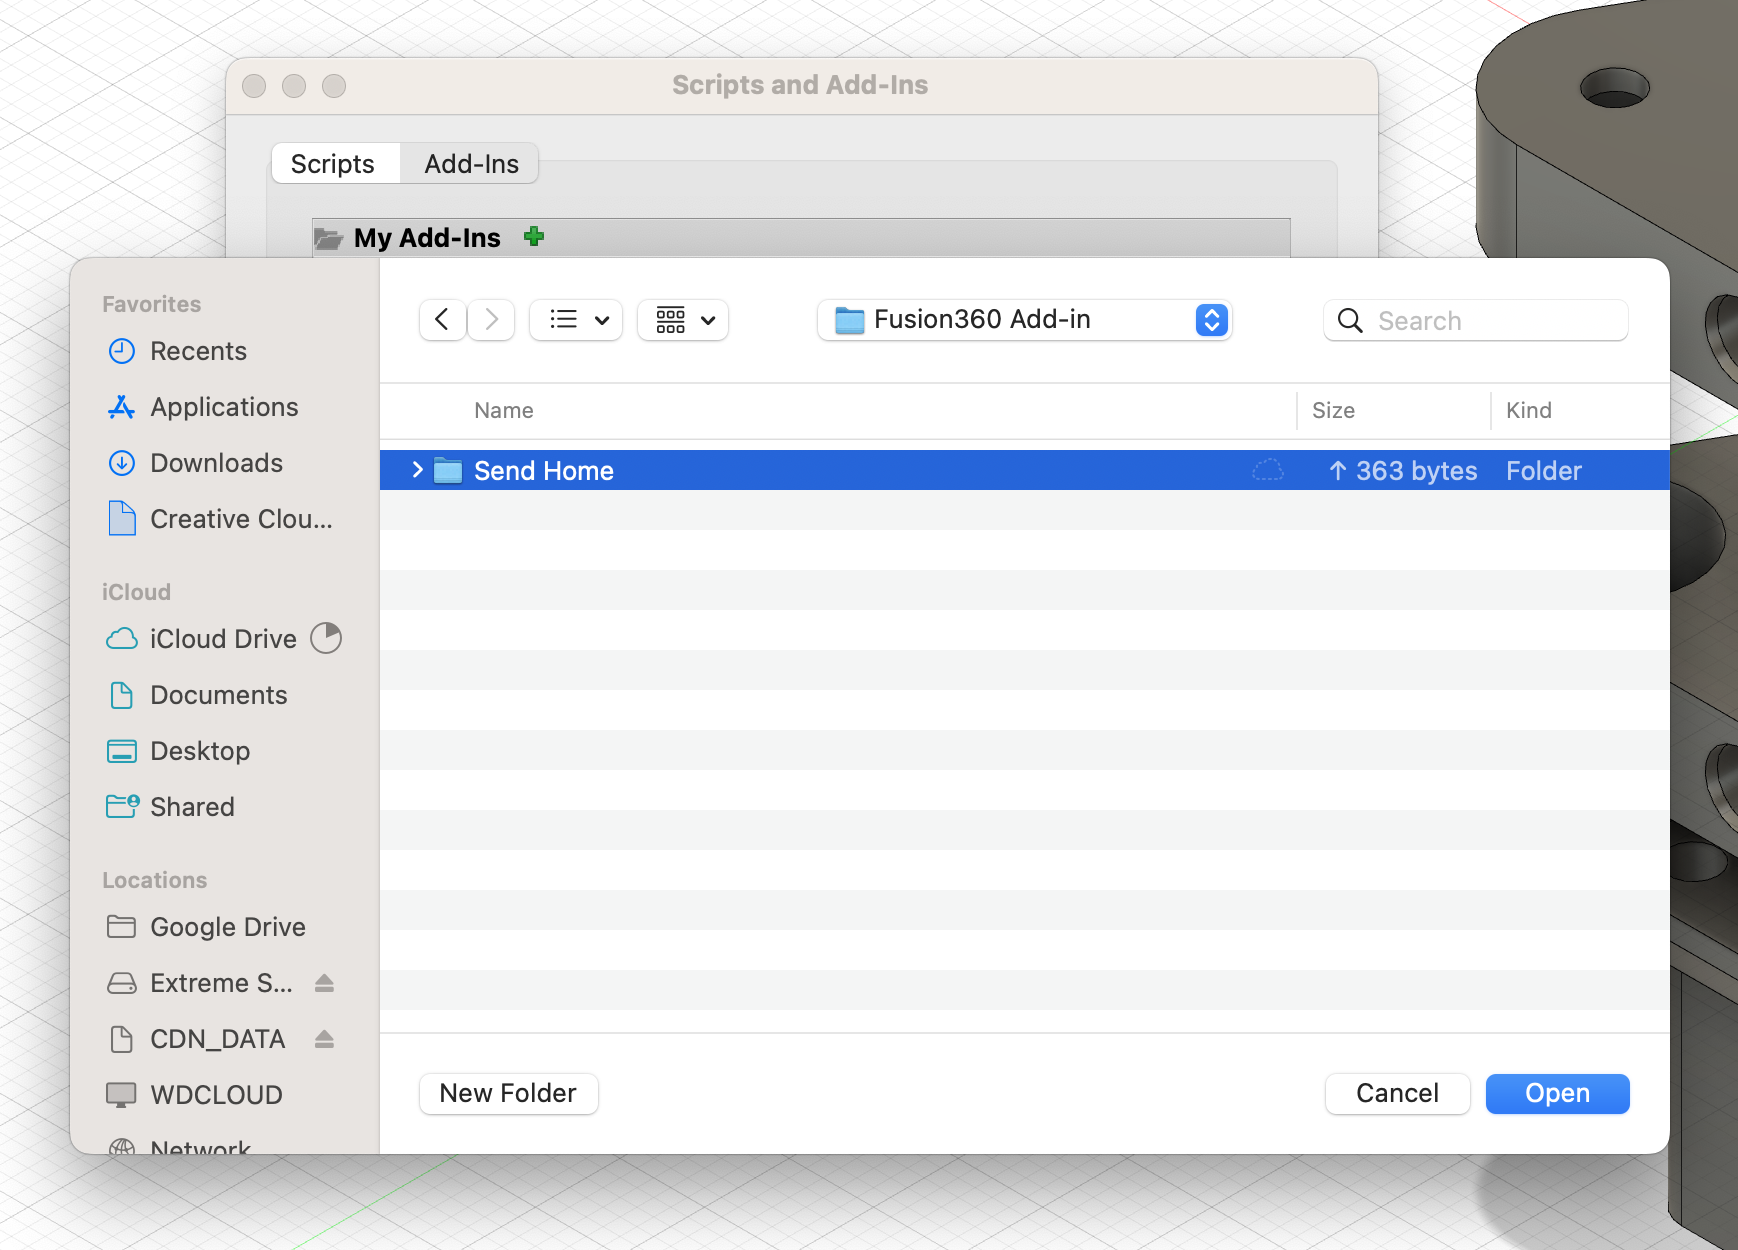Click the My Add-Ins folder icon
Image resolution: width=1738 pixels, height=1250 pixels.
click(x=328, y=238)
